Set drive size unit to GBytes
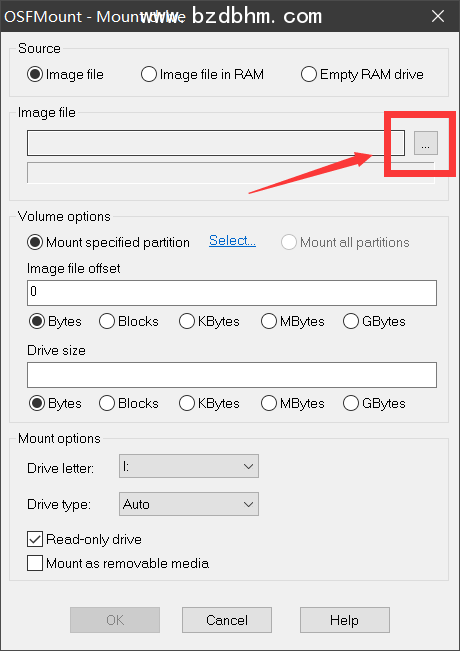Screen dimensions: 460x651 point(374,403)
